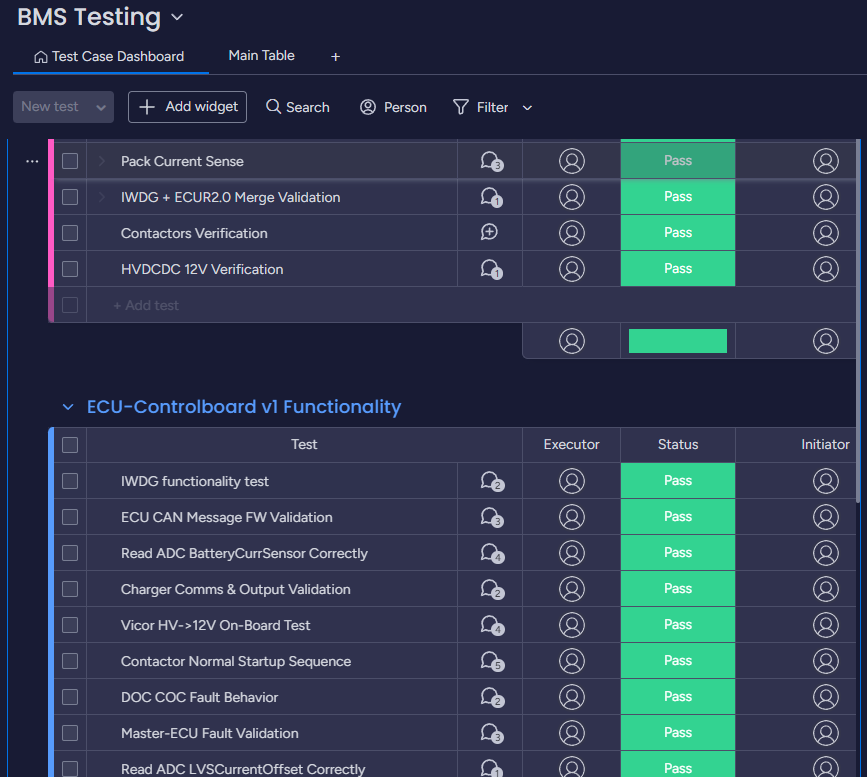Tick the DOC COC Fault Behavior checkbox

70,697
